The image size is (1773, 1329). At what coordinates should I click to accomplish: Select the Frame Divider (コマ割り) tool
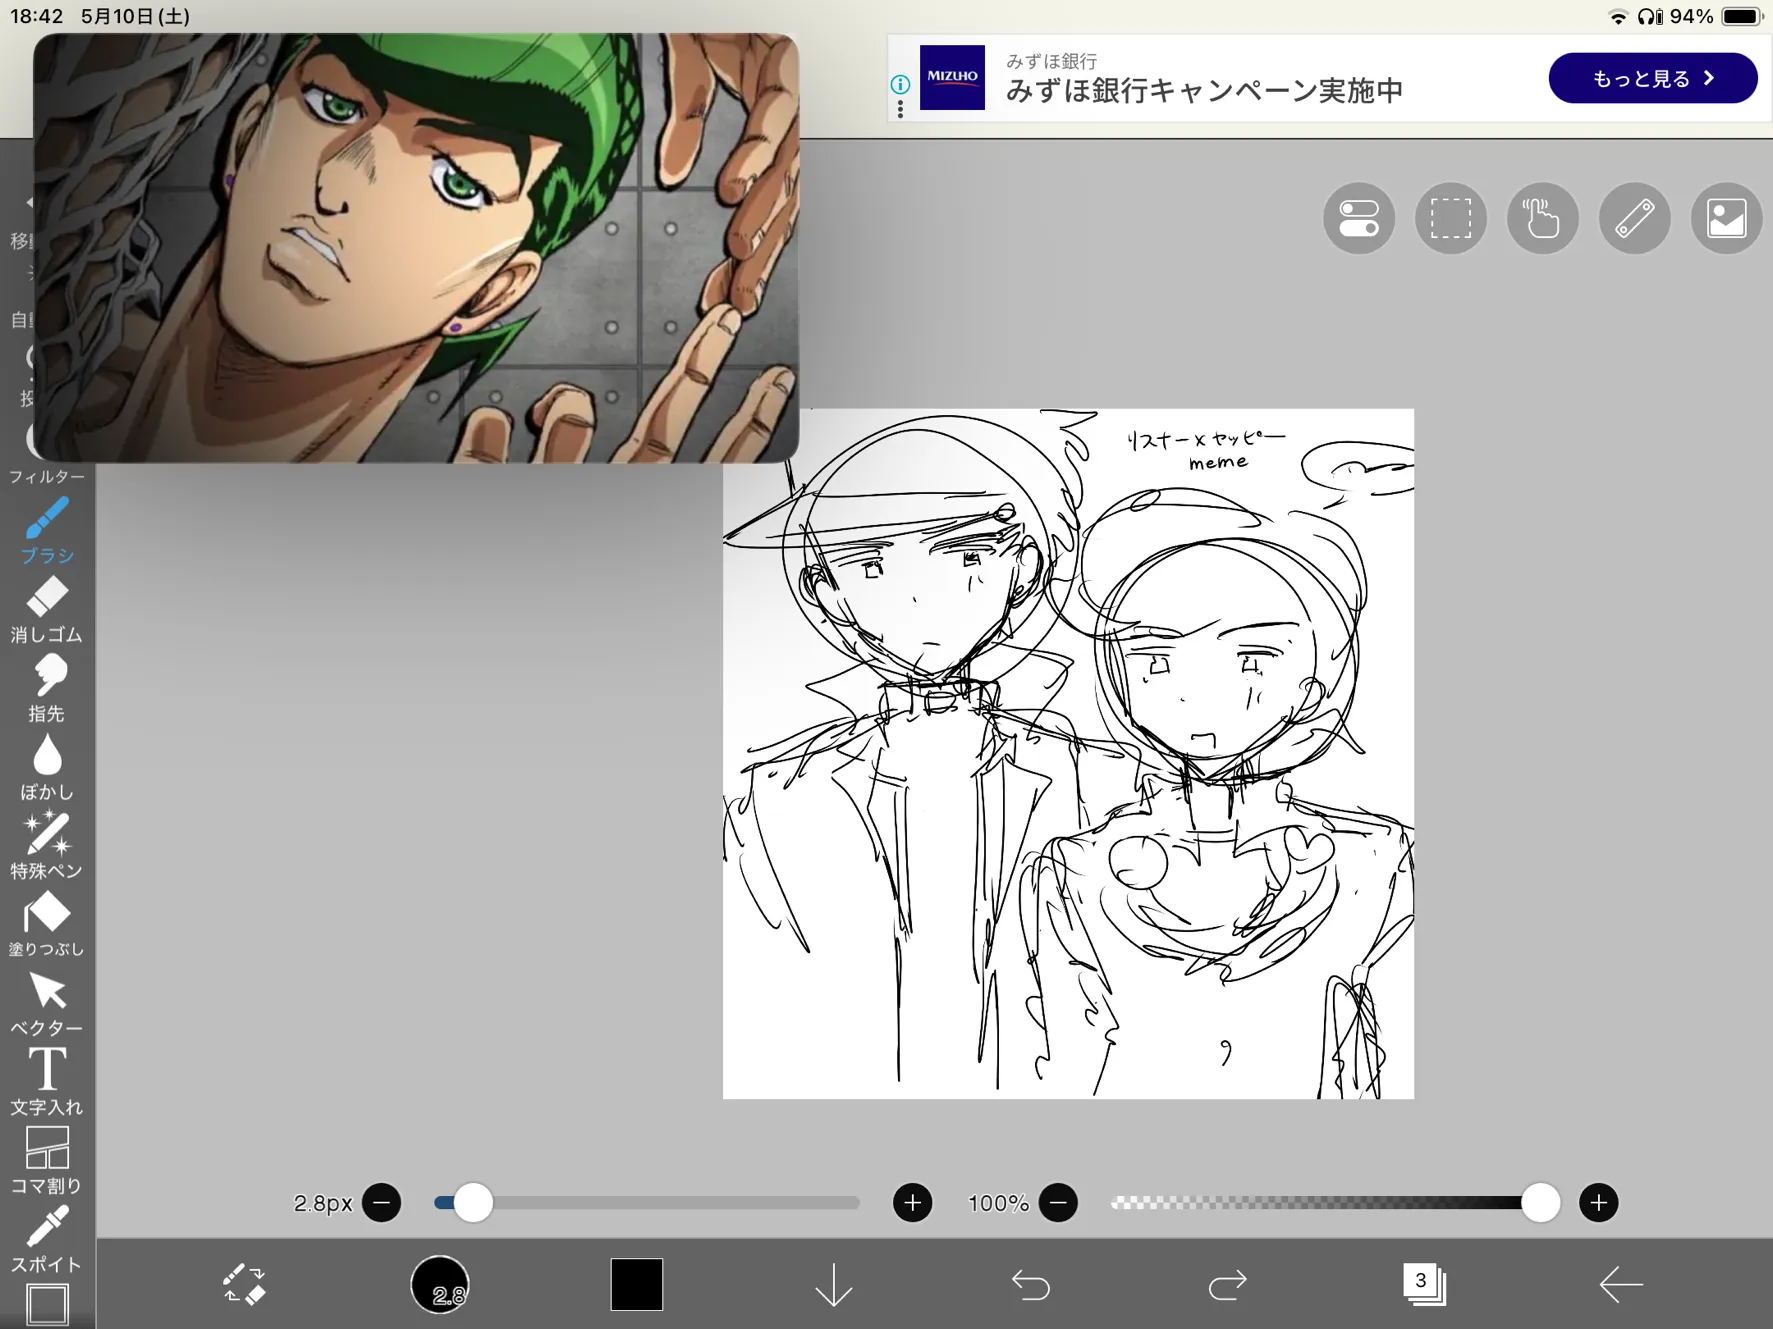[x=46, y=1161]
